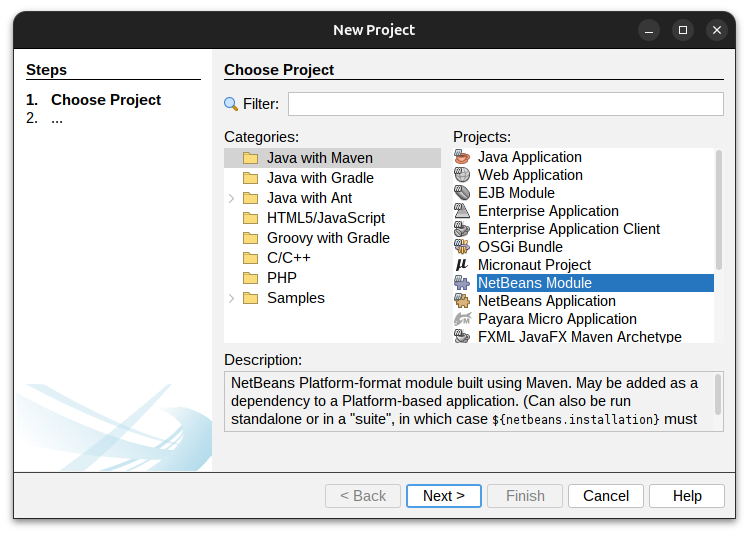
Task: Select the PHP category folder
Action: tap(281, 278)
